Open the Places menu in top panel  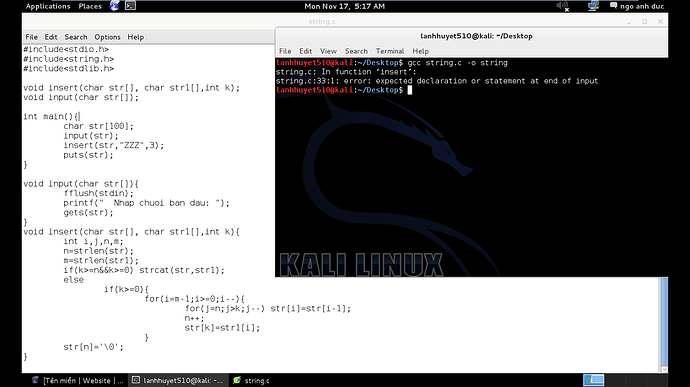click(x=90, y=6)
